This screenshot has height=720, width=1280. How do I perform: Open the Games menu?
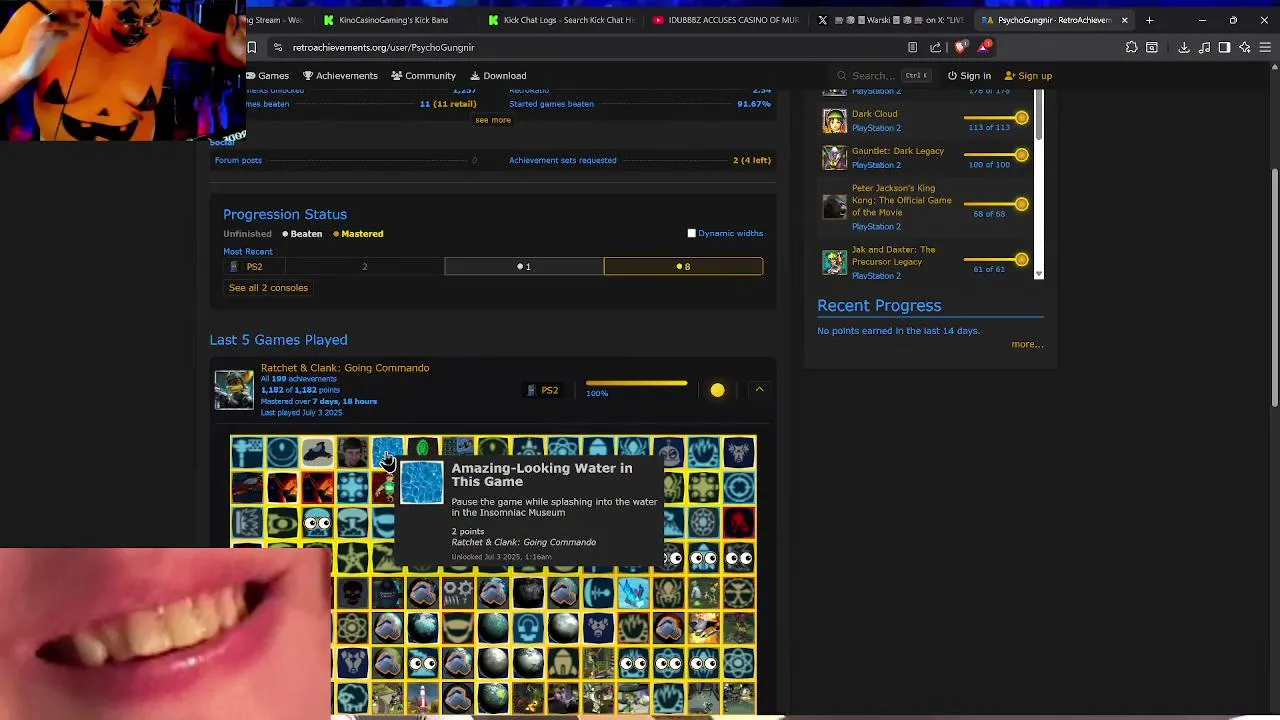[x=267, y=76]
